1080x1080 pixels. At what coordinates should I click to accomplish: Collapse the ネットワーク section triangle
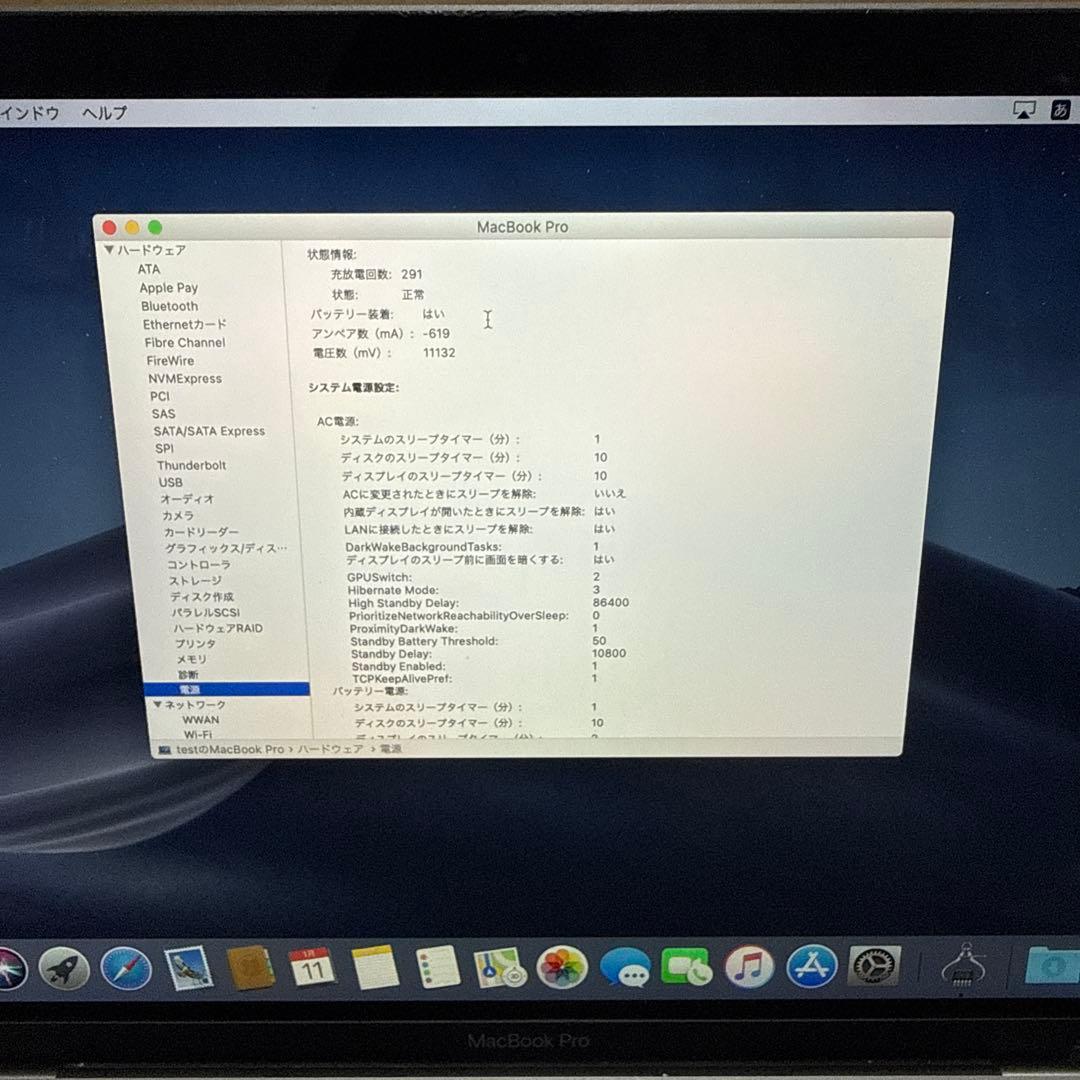click(158, 704)
